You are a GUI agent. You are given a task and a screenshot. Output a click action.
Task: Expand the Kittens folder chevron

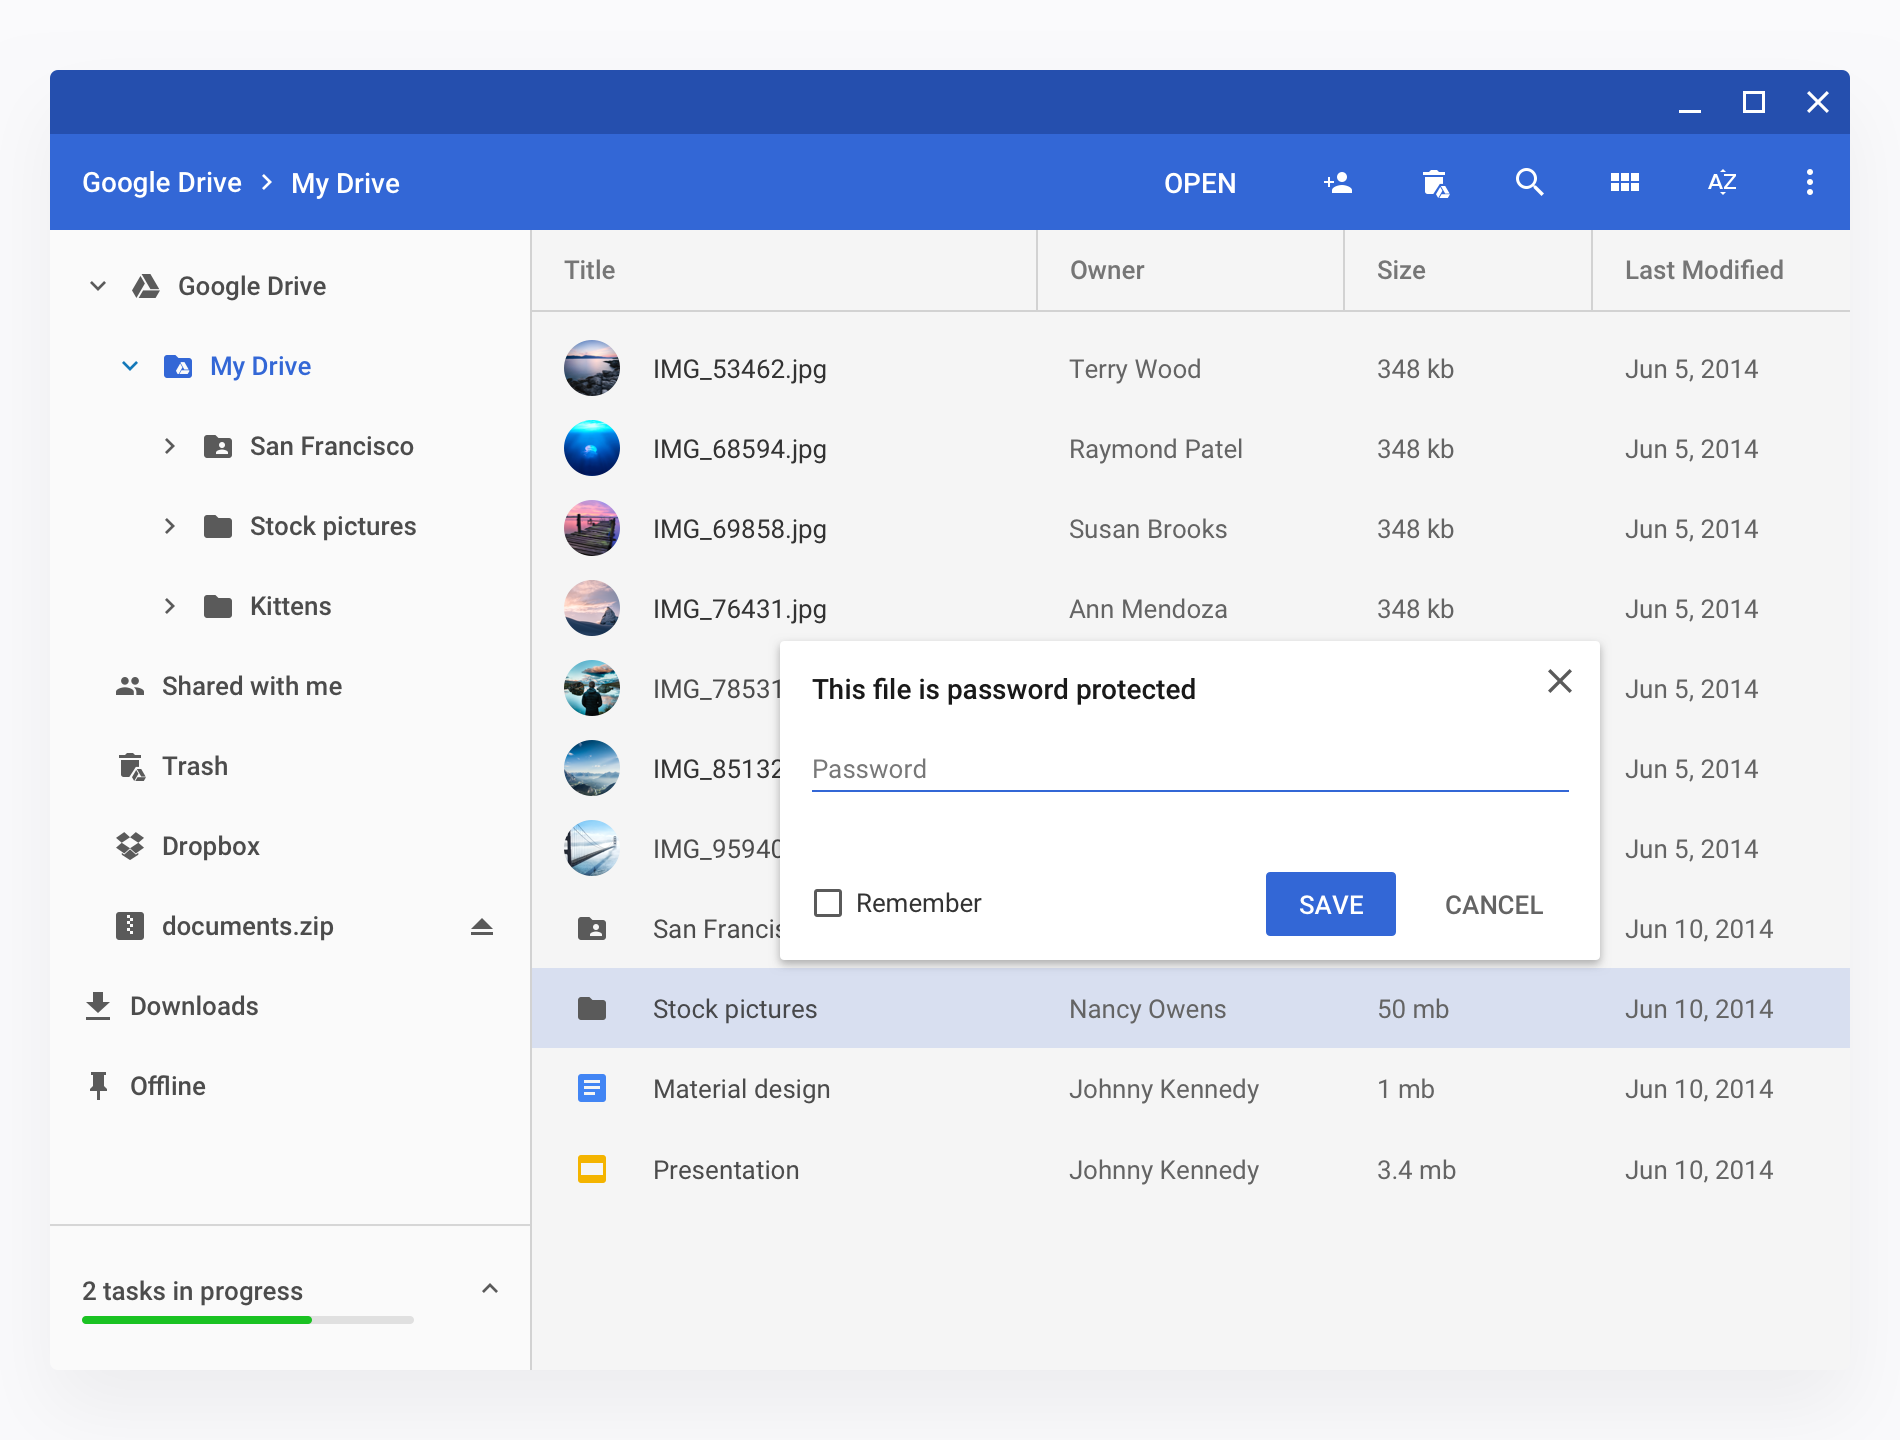170,606
